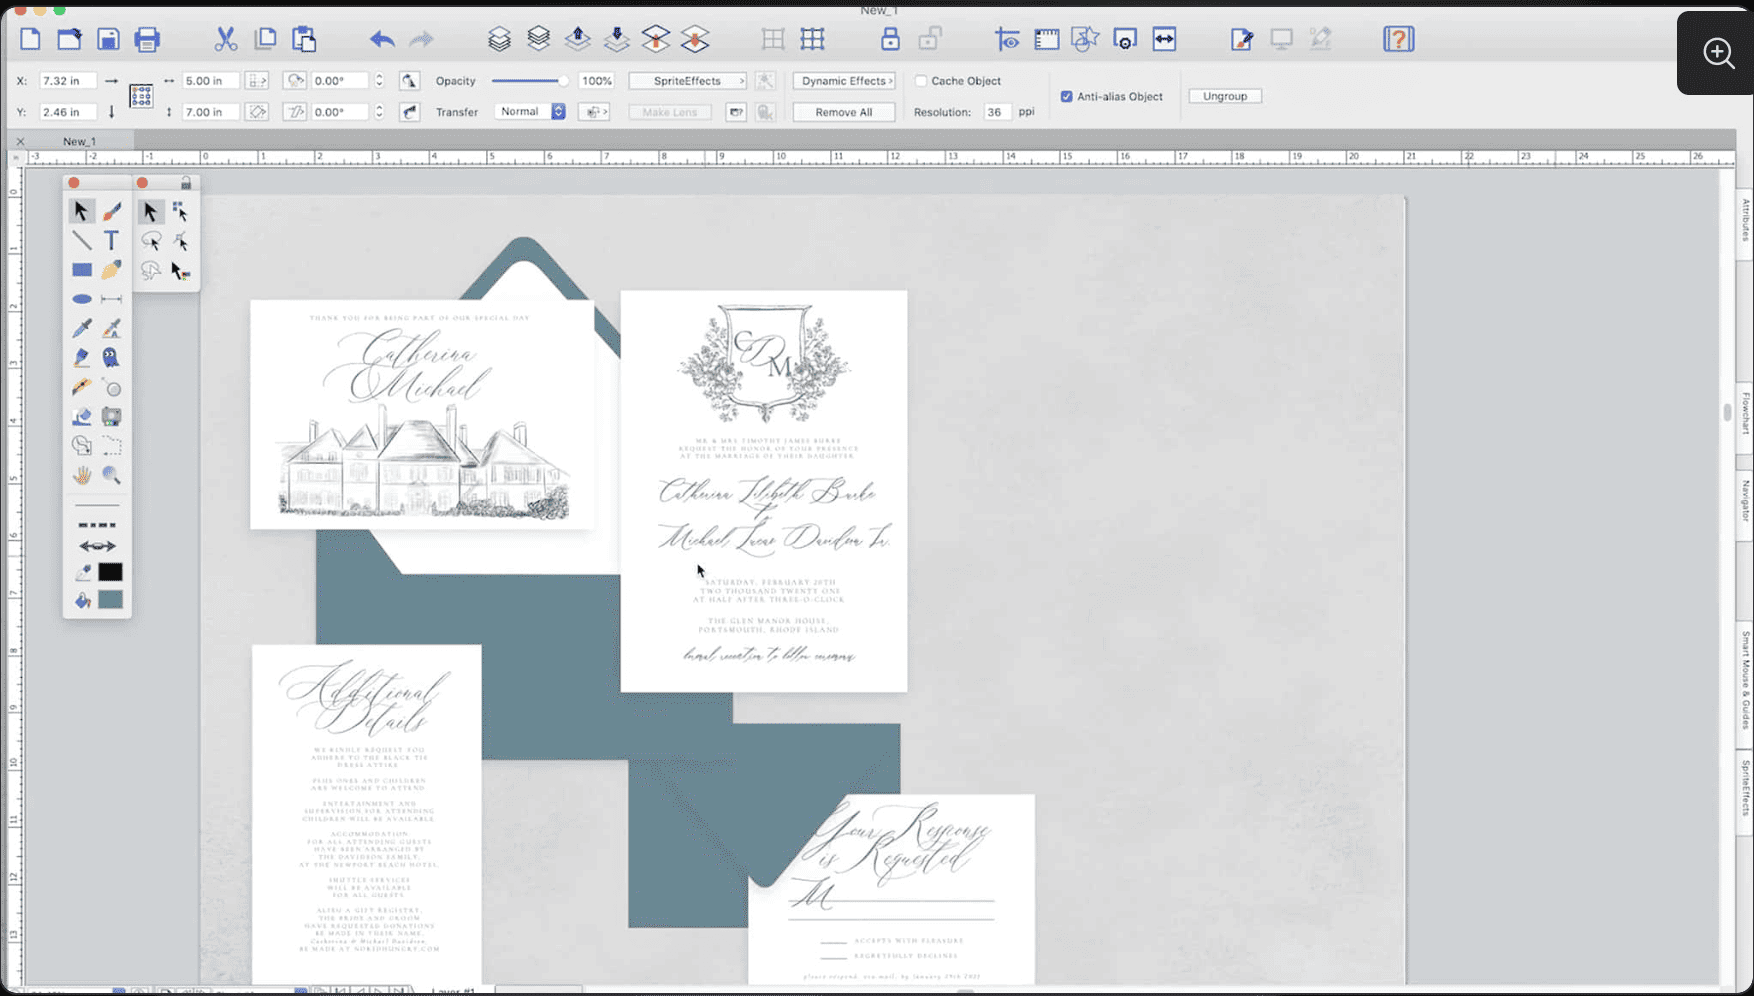Viewport: 1754px width, 996px height.
Task: Open the Transfer mode dropdown showing Normal
Action: [x=531, y=112]
